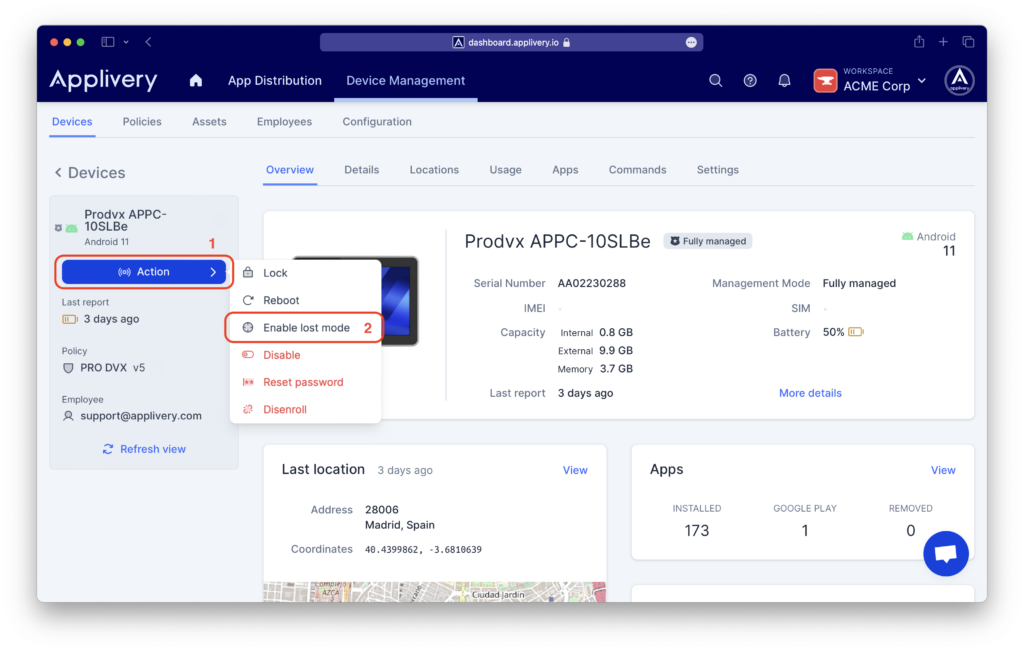The image size is (1024, 651).
Task: Open search using the magnifier icon
Action: [716, 80]
